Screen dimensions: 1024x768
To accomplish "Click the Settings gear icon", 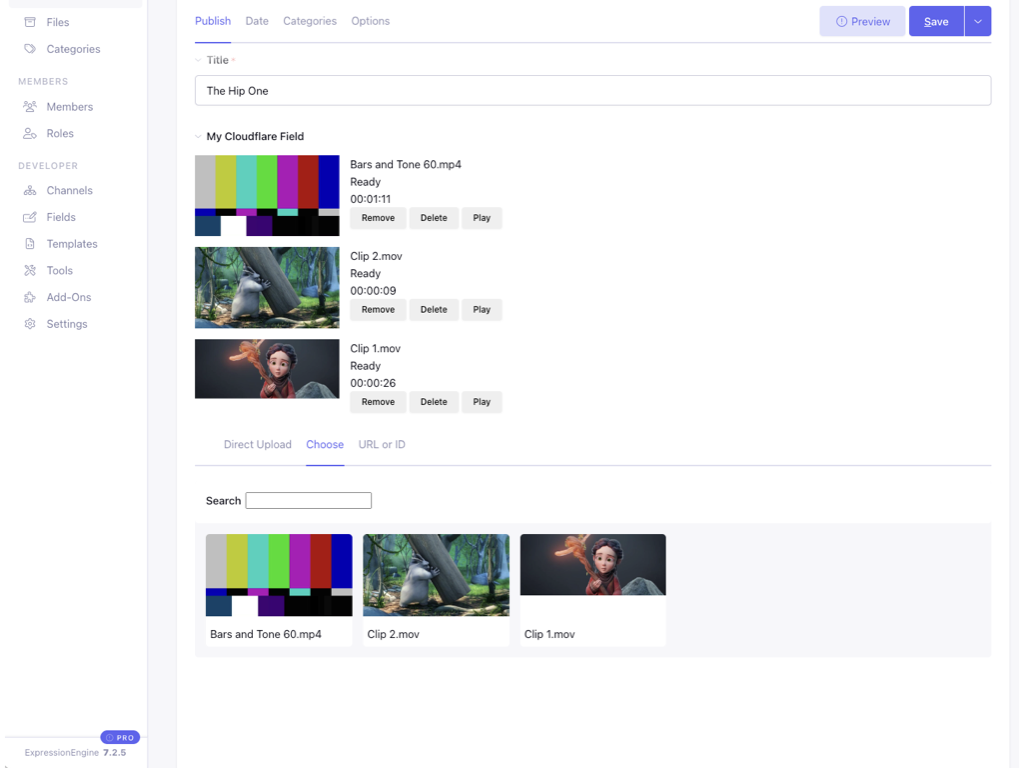I will click(x=30, y=324).
